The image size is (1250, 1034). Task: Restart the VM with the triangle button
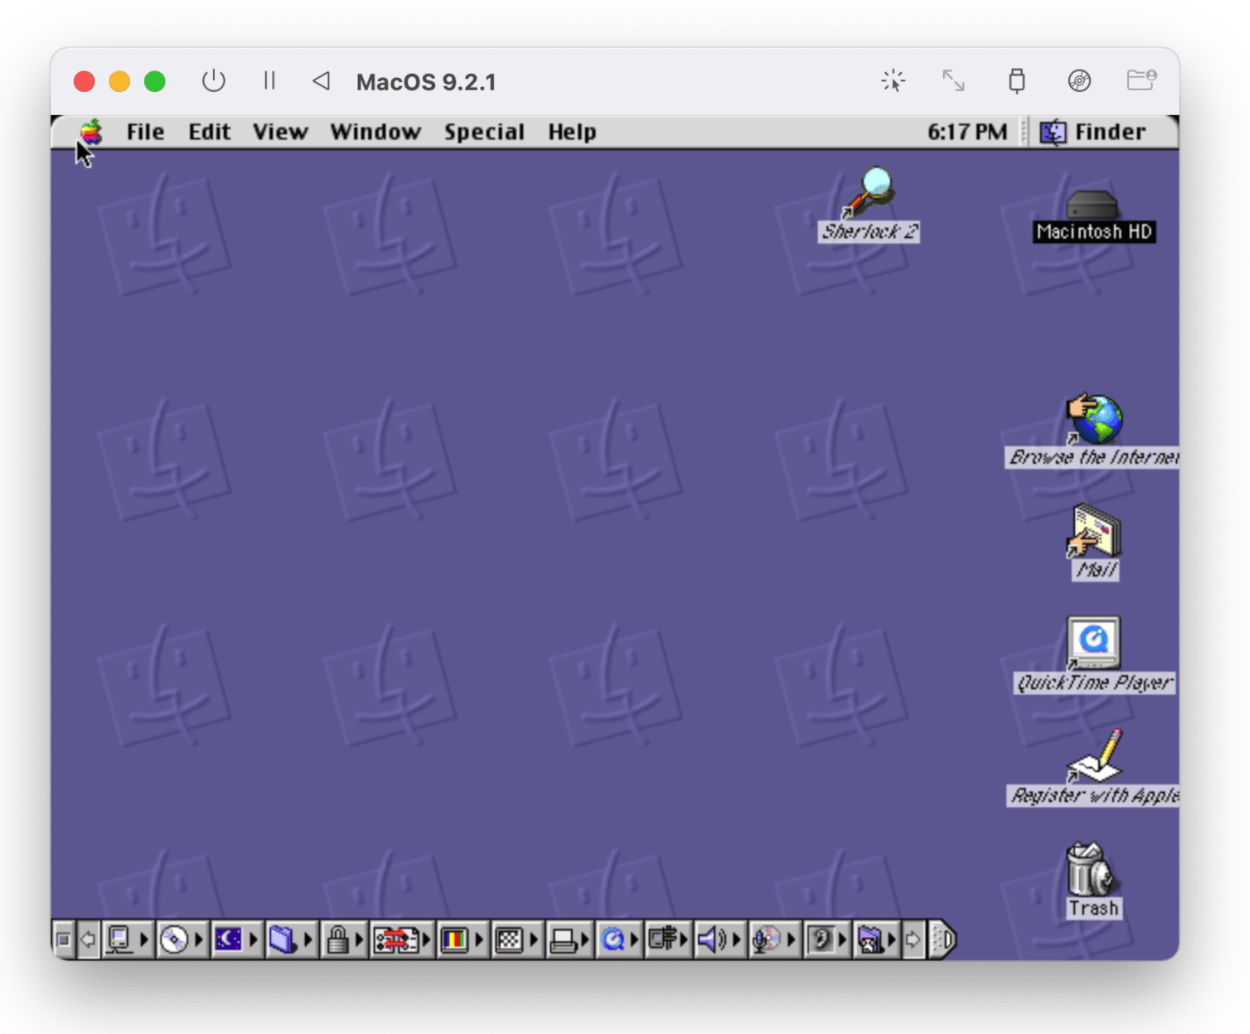pyautogui.click(x=321, y=81)
